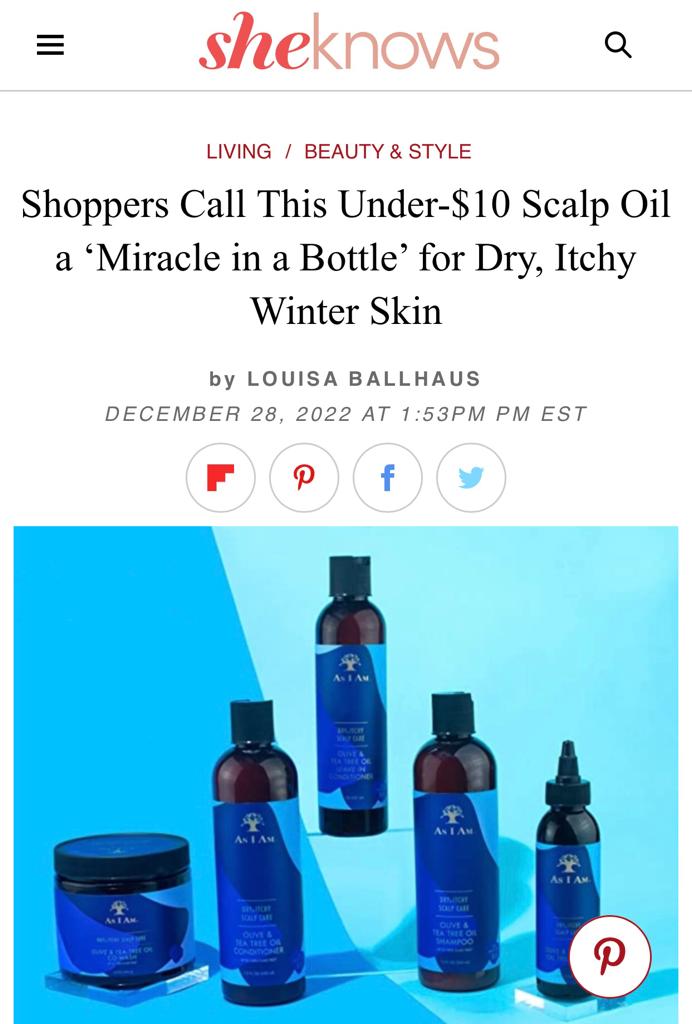This screenshot has height=1024, width=692.
Task: Open the hamburger navigation menu
Action: [x=50, y=45]
